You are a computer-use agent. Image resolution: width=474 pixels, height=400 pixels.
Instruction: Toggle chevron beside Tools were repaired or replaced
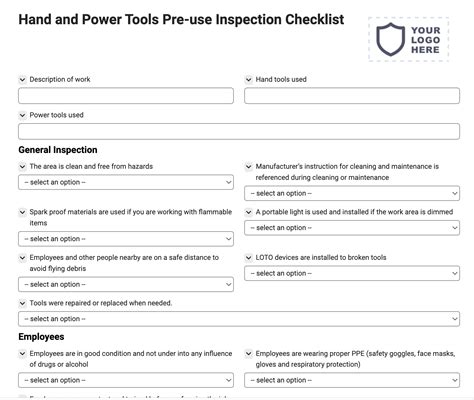[x=22, y=303]
